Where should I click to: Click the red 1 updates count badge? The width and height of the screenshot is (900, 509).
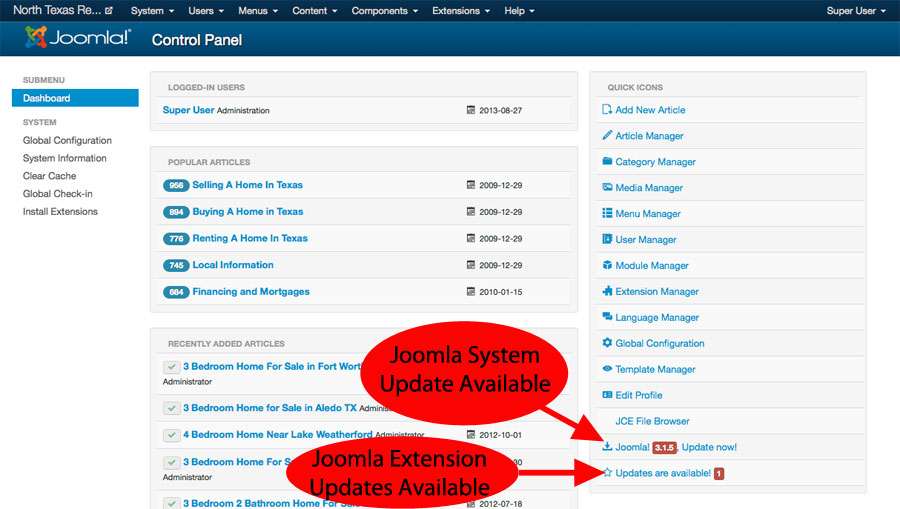pos(719,473)
